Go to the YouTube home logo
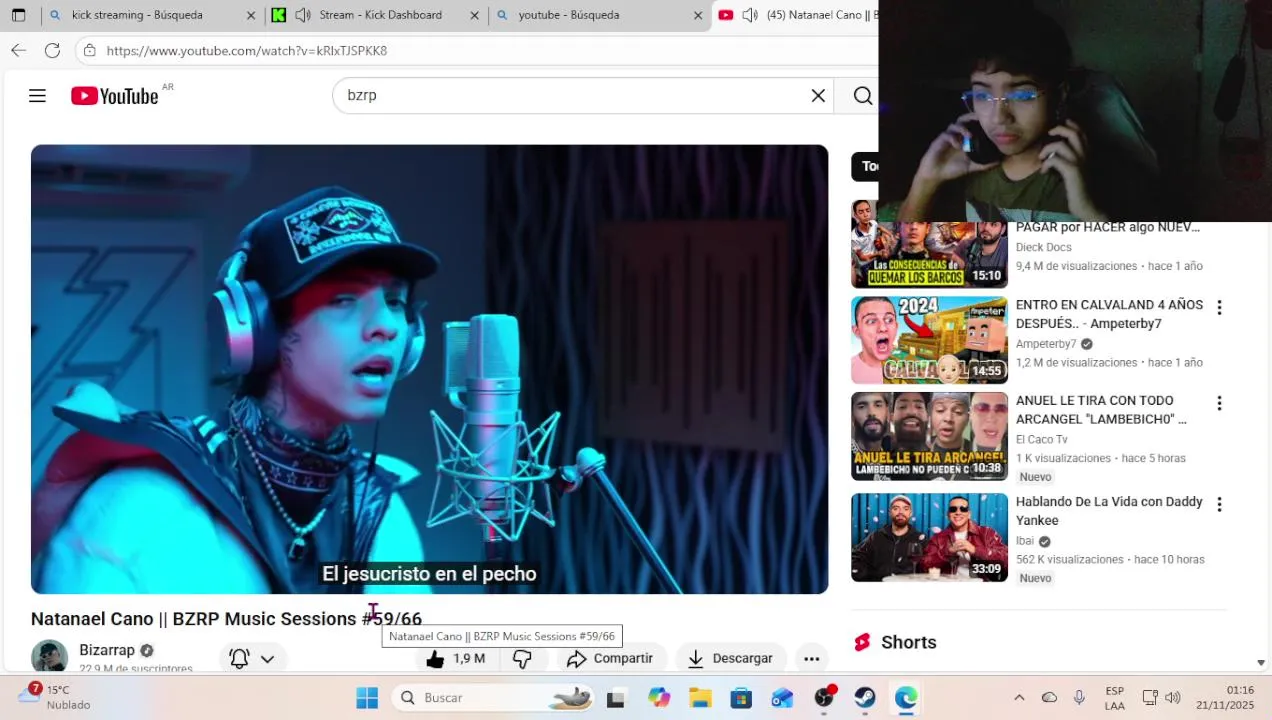1272x720 pixels. coord(115,96)
